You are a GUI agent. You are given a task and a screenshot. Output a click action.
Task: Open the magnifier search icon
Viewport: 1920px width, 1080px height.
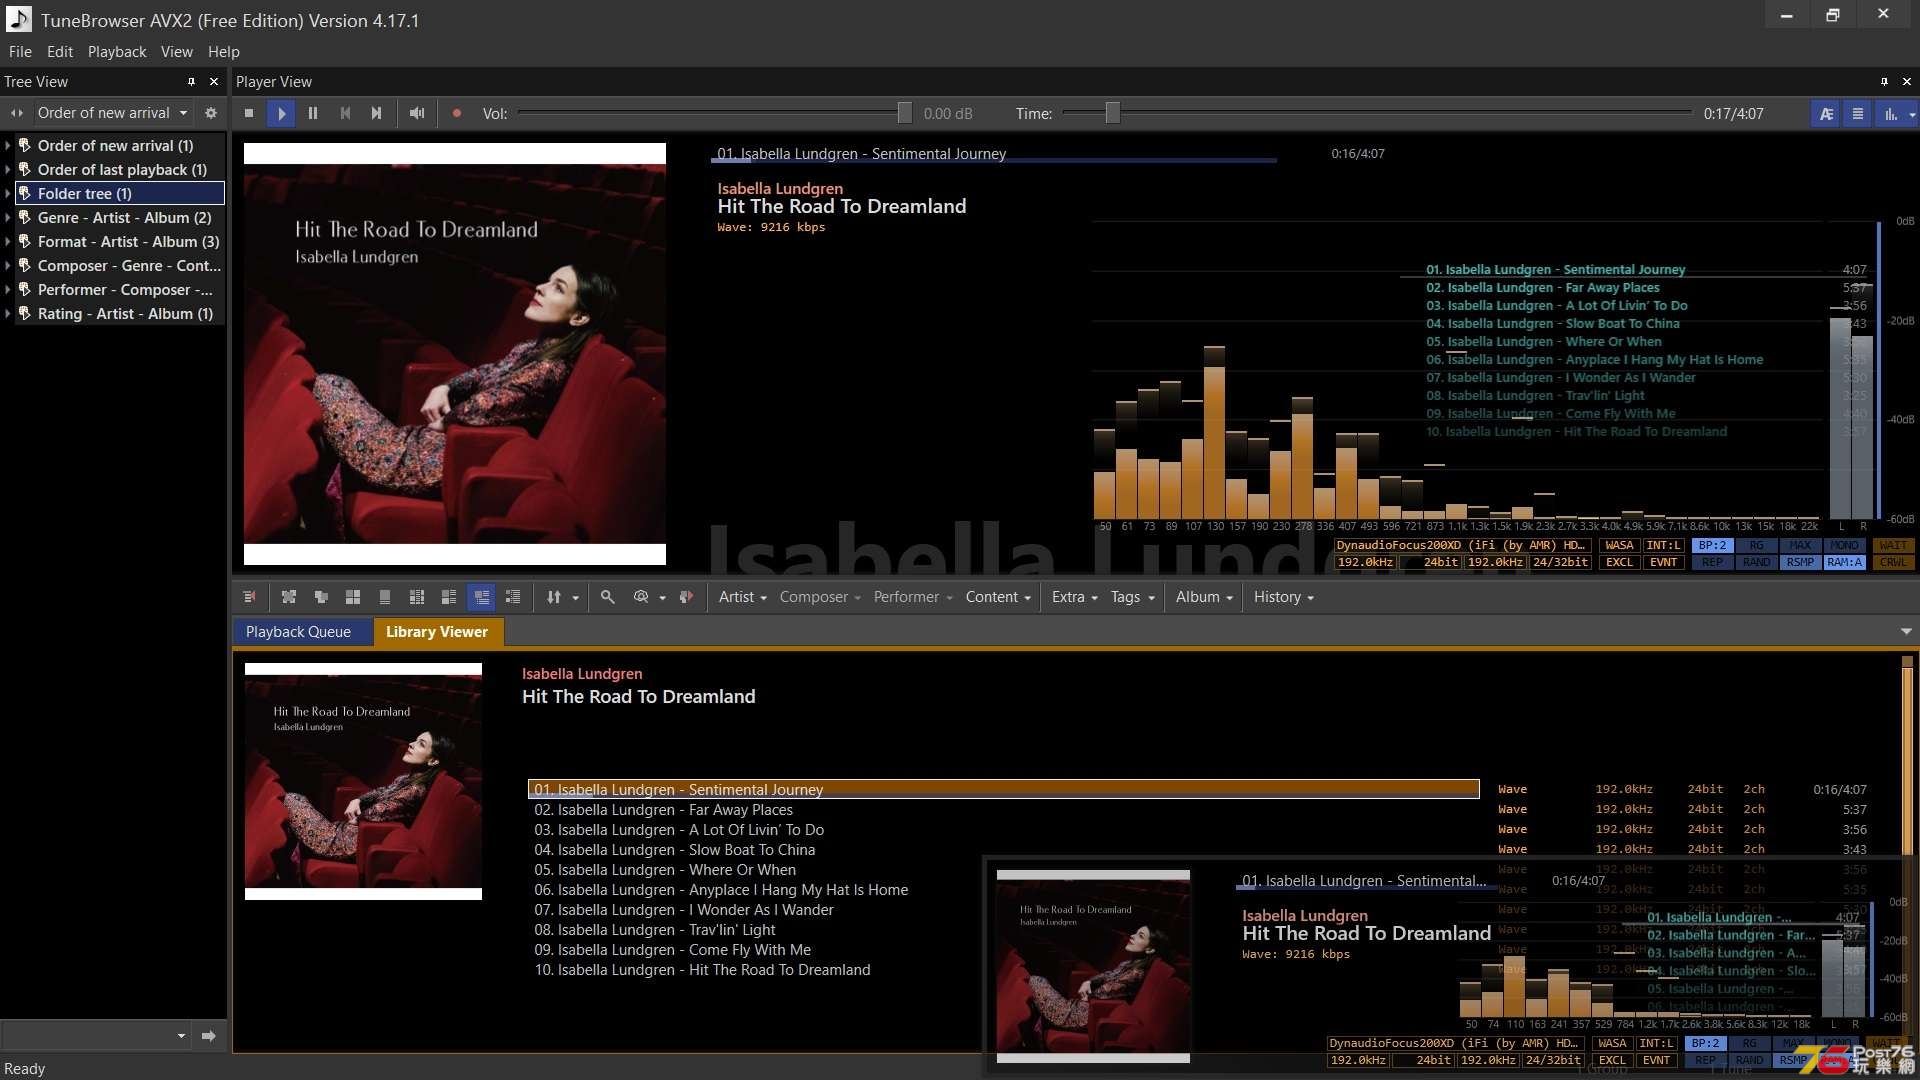pyautogui.click(x=607, y=597)
